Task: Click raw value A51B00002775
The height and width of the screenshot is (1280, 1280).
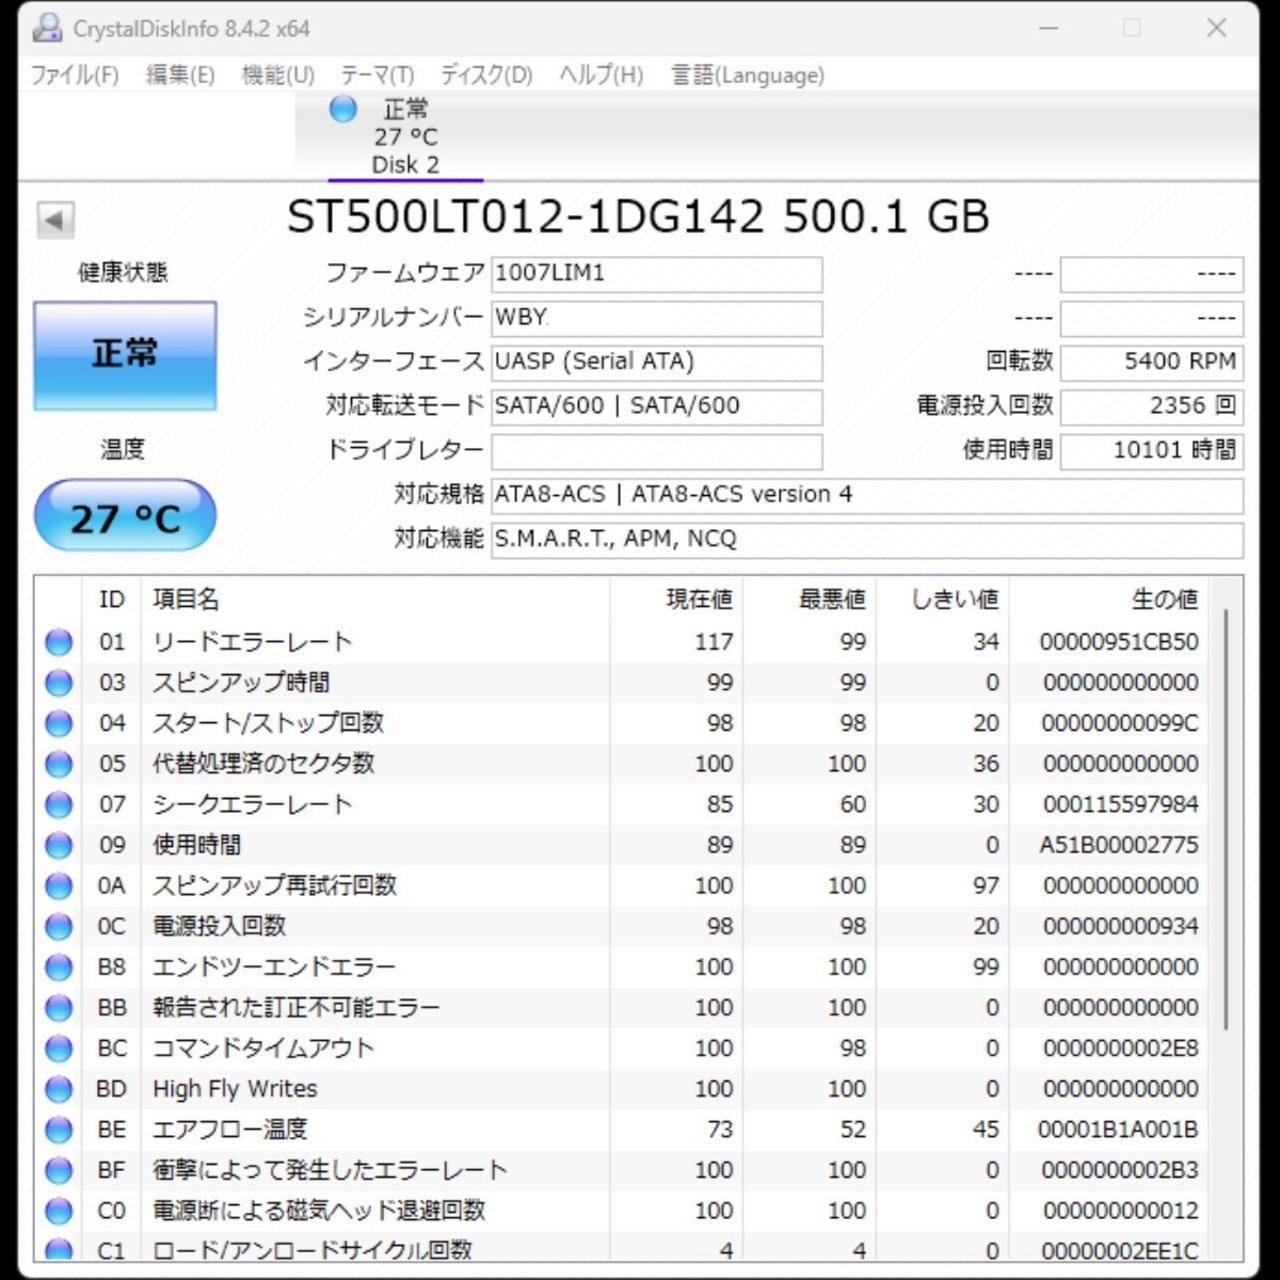Action: click(x=1119, y=845)
